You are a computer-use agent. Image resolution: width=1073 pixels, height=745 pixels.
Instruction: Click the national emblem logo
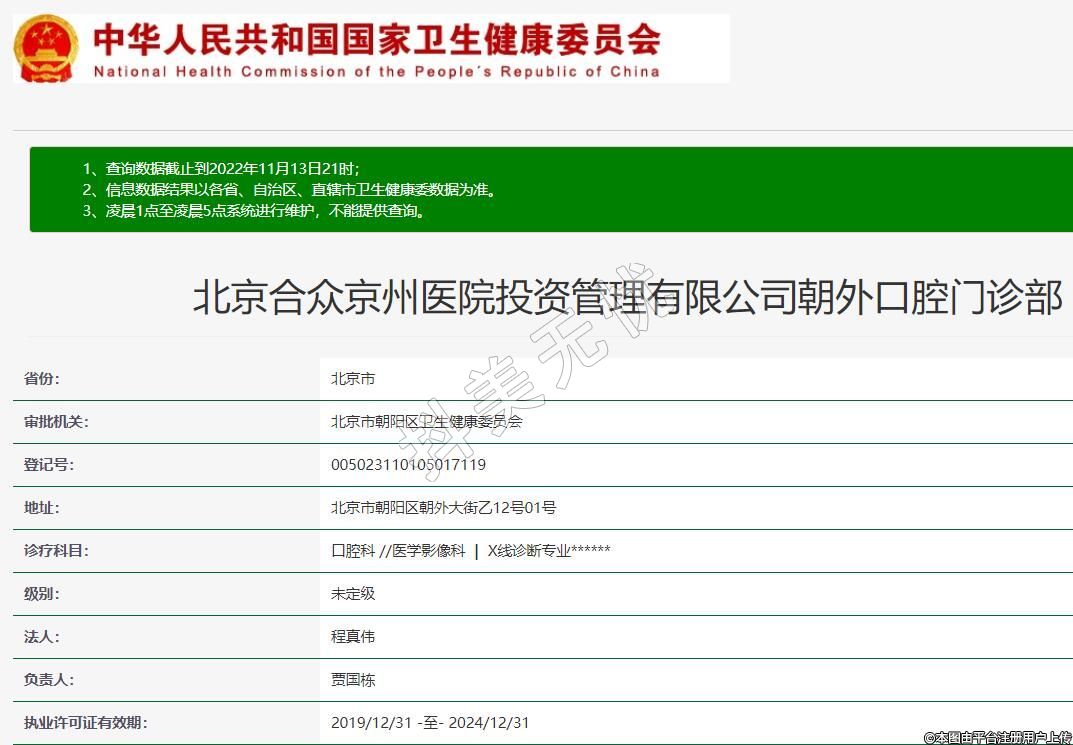pyautogui.click(x=46, y=49)
